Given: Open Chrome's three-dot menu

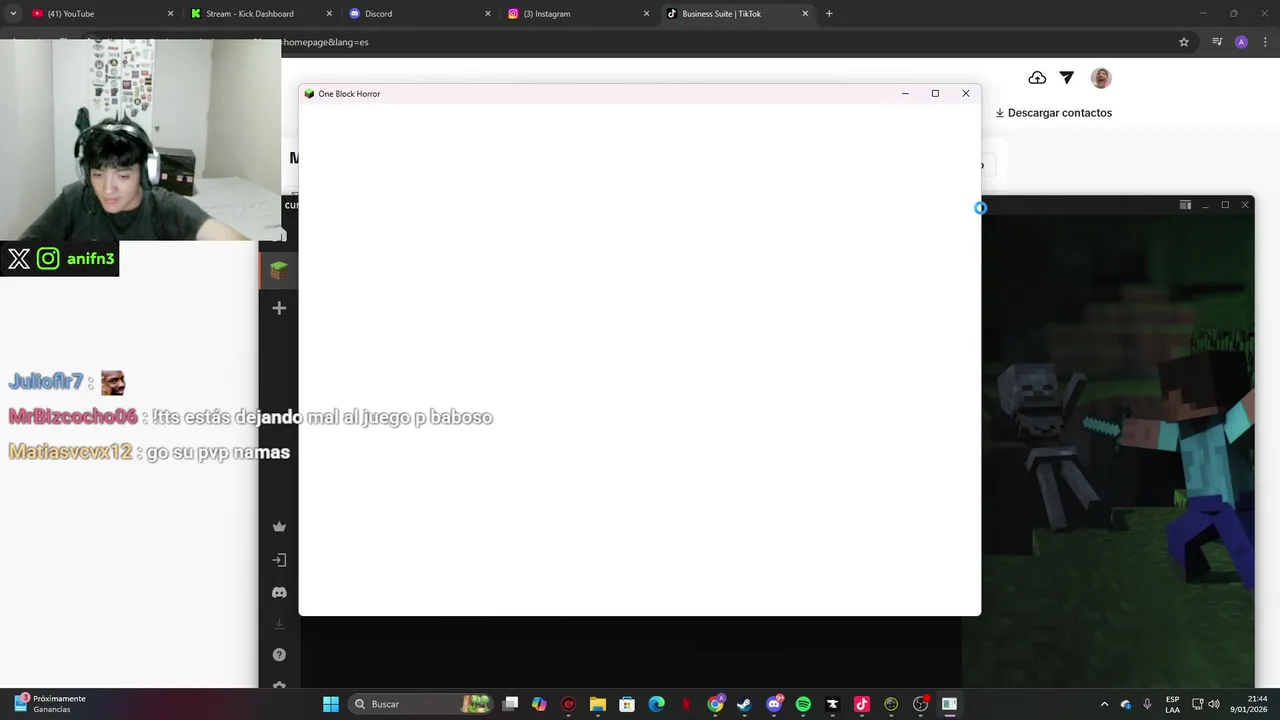Looking at the screenshot, I should [1265, 42].
